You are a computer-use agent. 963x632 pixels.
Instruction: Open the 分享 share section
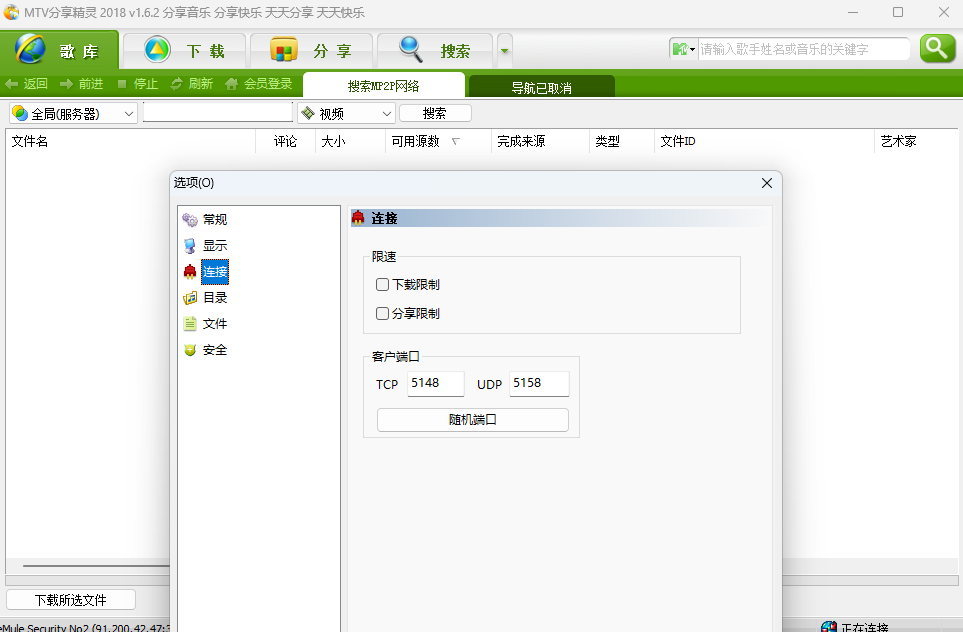(x=311, y=50)
